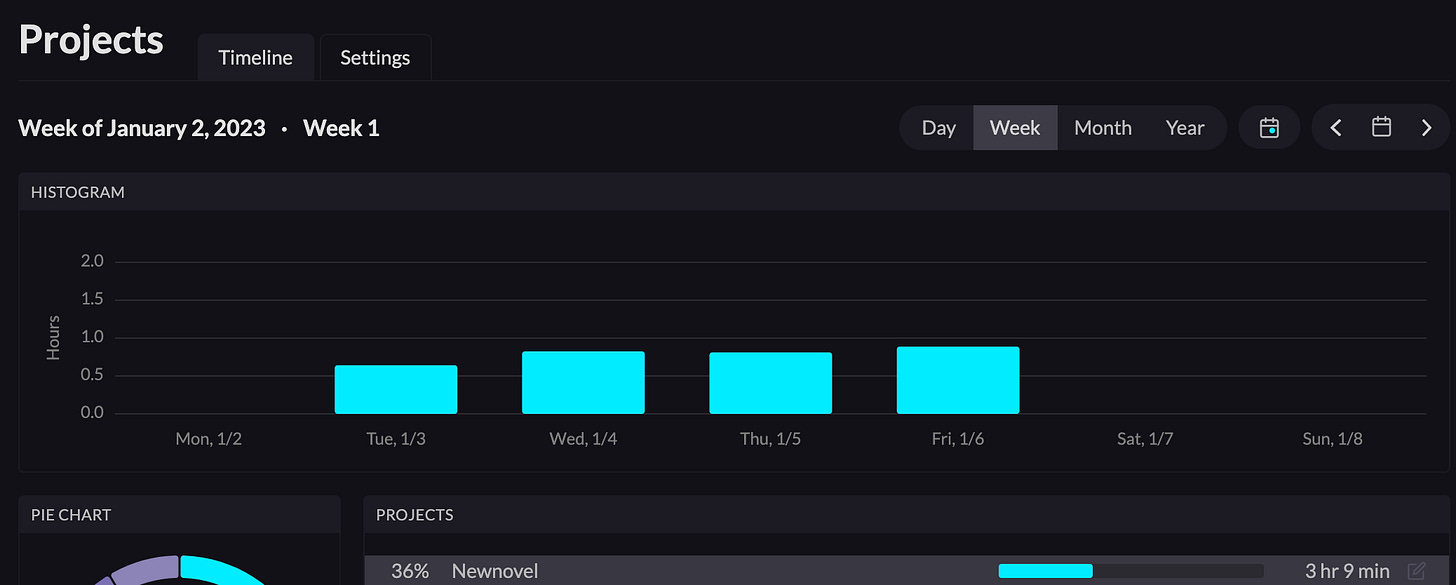Click the jump-to-today calendar icon
This screenshot has width=1456, height=585.
tap(1269, 128)
